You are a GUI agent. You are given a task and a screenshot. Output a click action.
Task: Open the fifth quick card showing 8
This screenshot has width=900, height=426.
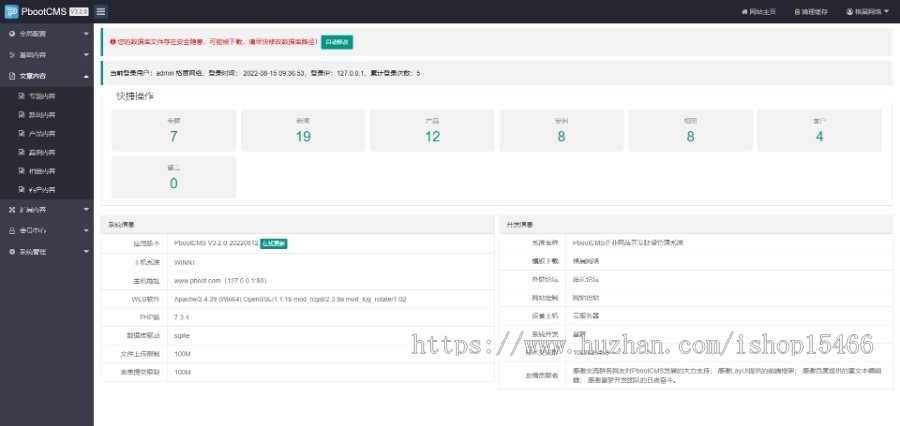click(x=690, y=130)
